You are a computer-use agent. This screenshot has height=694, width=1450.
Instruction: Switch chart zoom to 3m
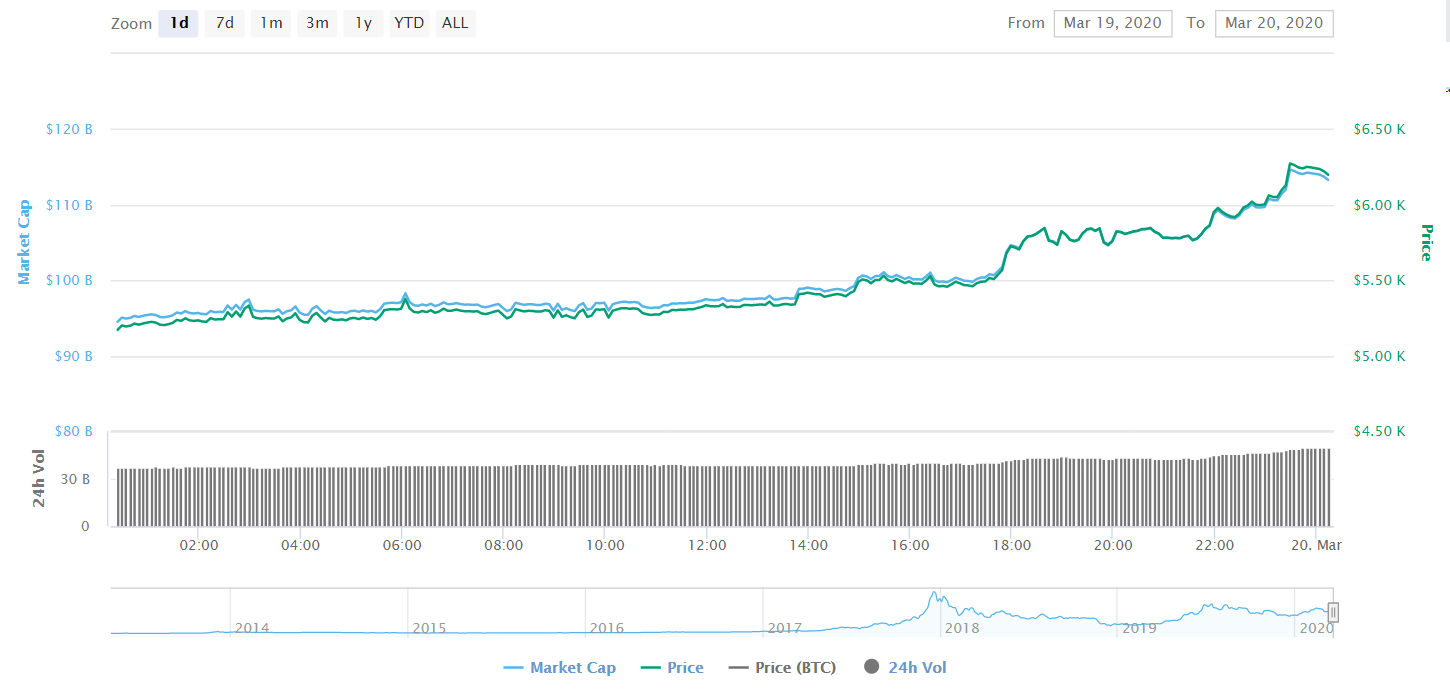(x=317, y=23)
